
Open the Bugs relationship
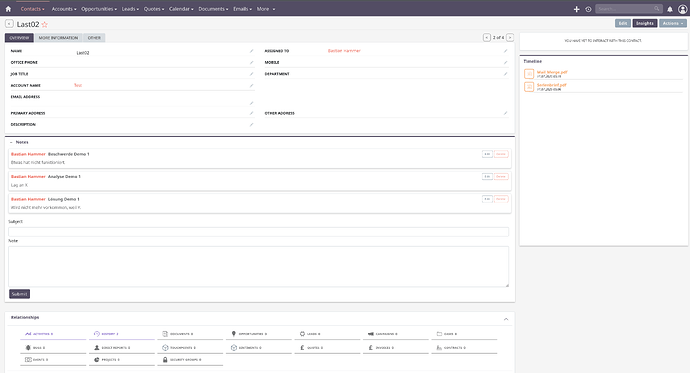coord(53,348)
